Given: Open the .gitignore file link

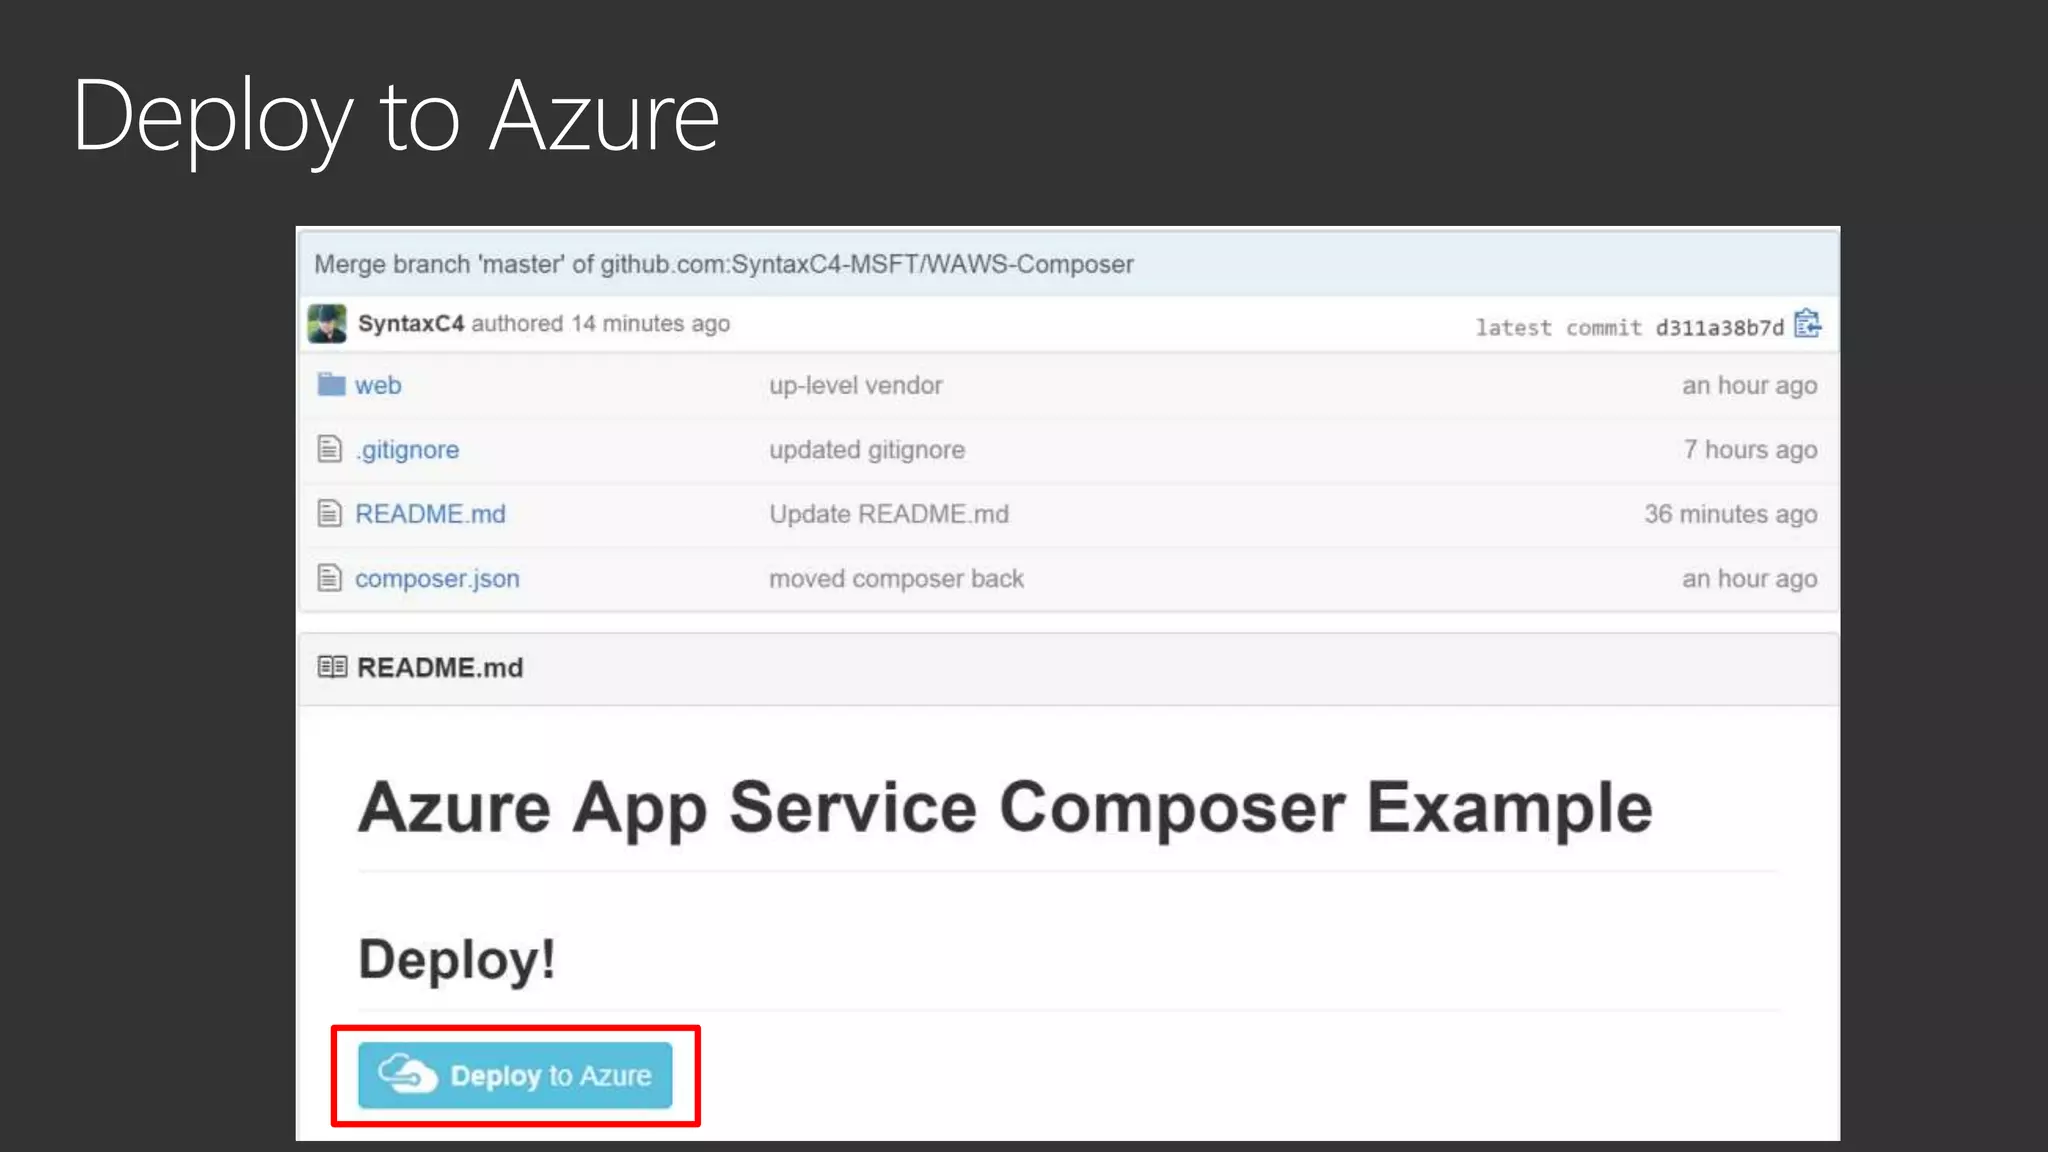Looking at the screenshot, I should (407, 450).
